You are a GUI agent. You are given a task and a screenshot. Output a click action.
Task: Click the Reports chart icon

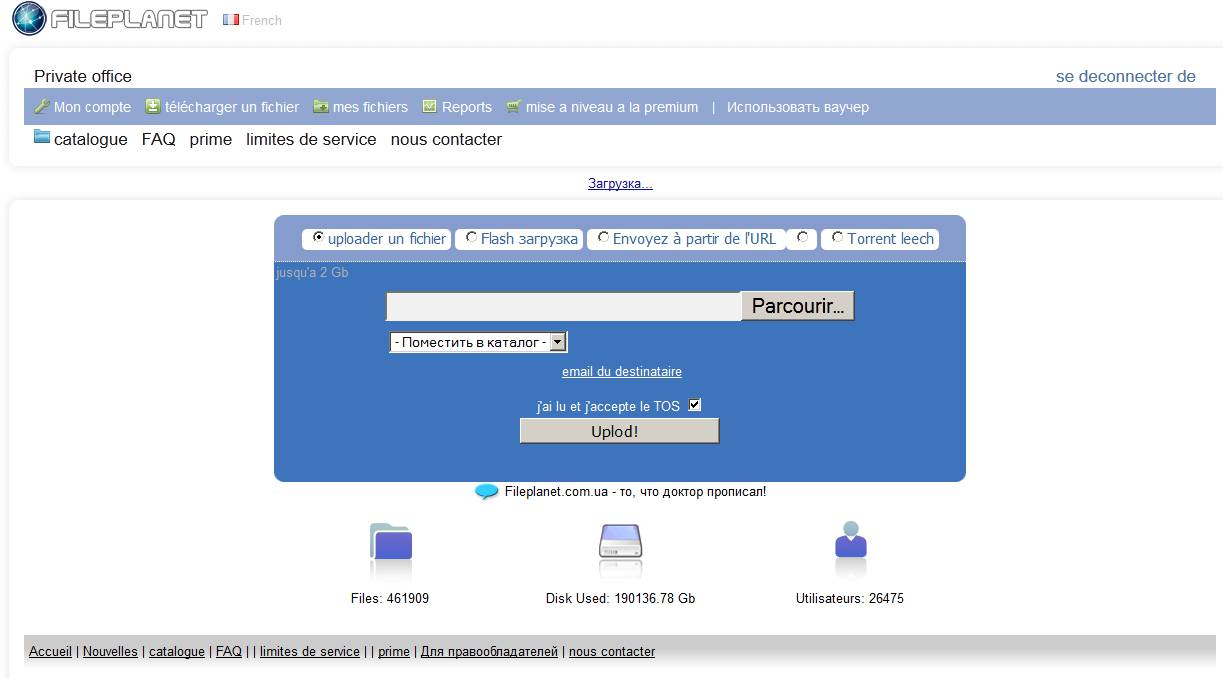click(x=430, y=107)
